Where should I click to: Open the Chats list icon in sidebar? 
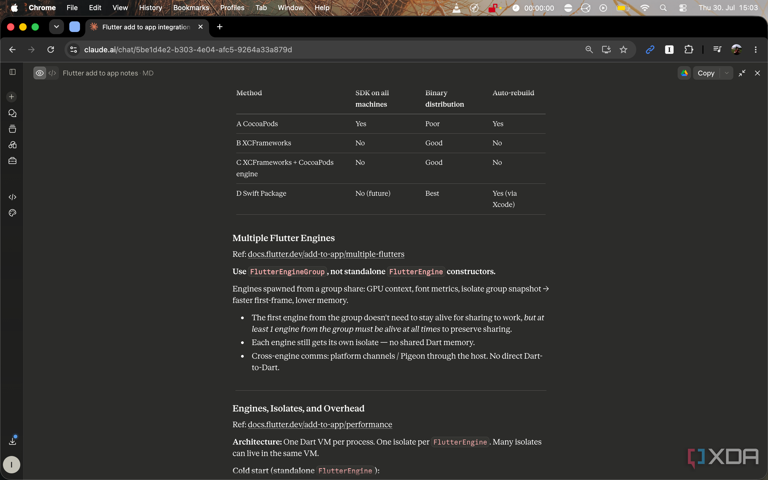click(x=12, y=113)
